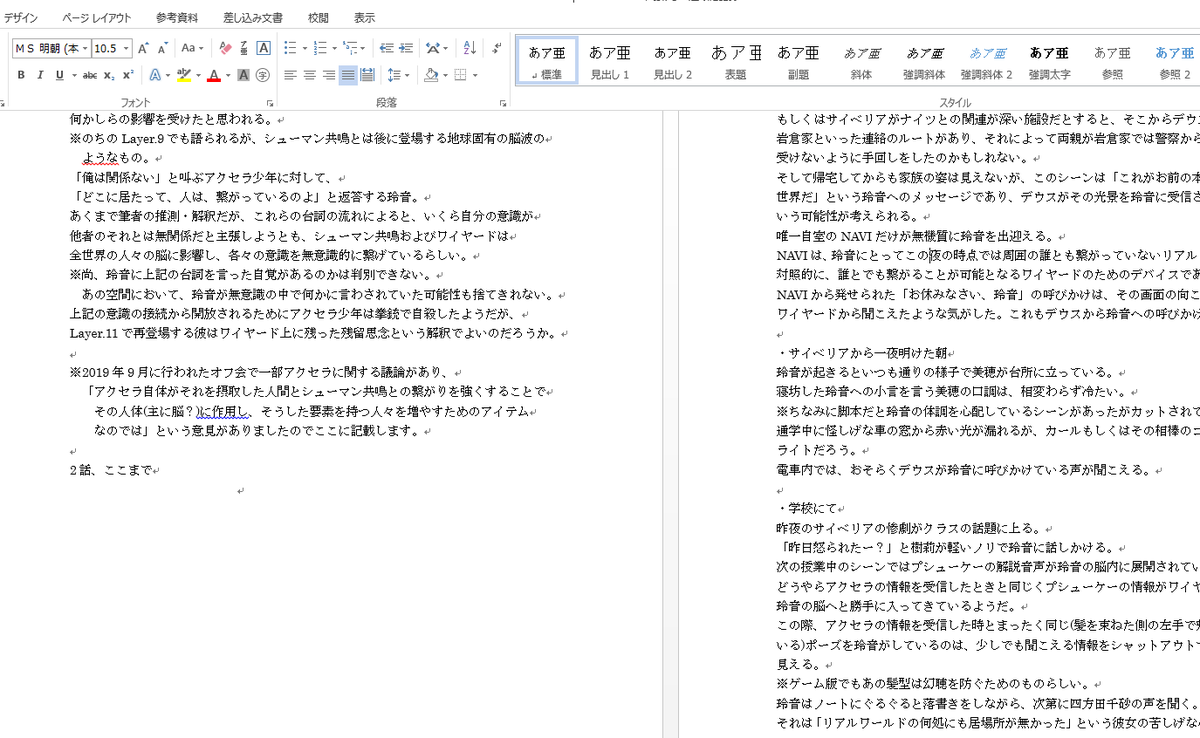Image resolution: width=1200 pixels, height=738 pixels.
Task: Insert a bulleted list
Action: coord(289,48)
